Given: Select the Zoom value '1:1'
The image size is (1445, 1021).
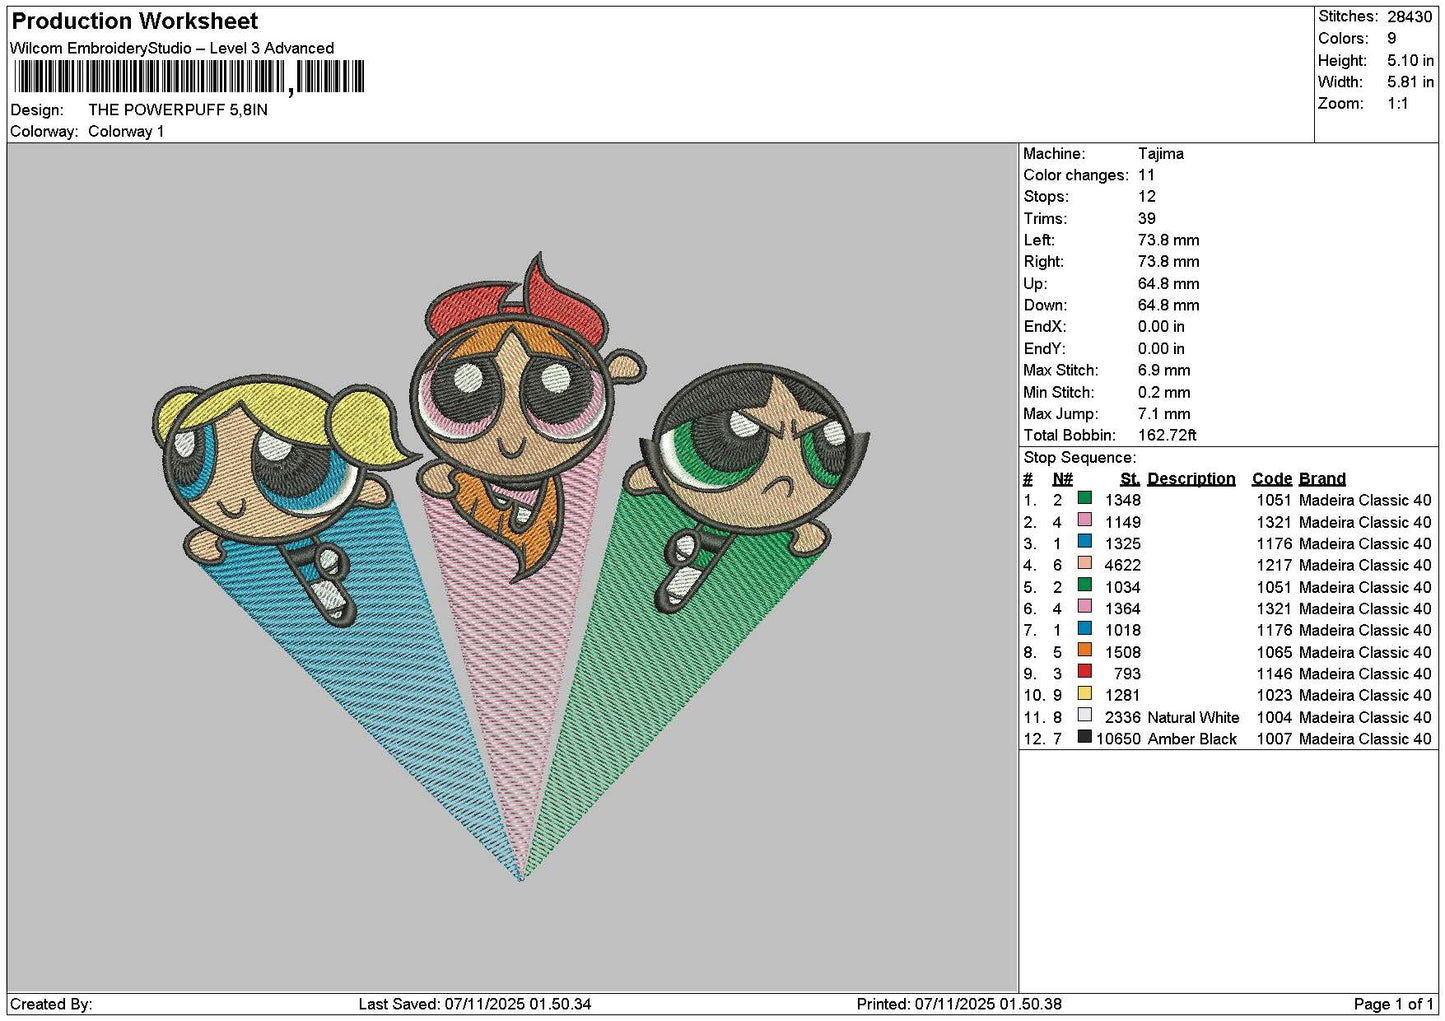Looking at the screenshot, I should pos(1398,104).
